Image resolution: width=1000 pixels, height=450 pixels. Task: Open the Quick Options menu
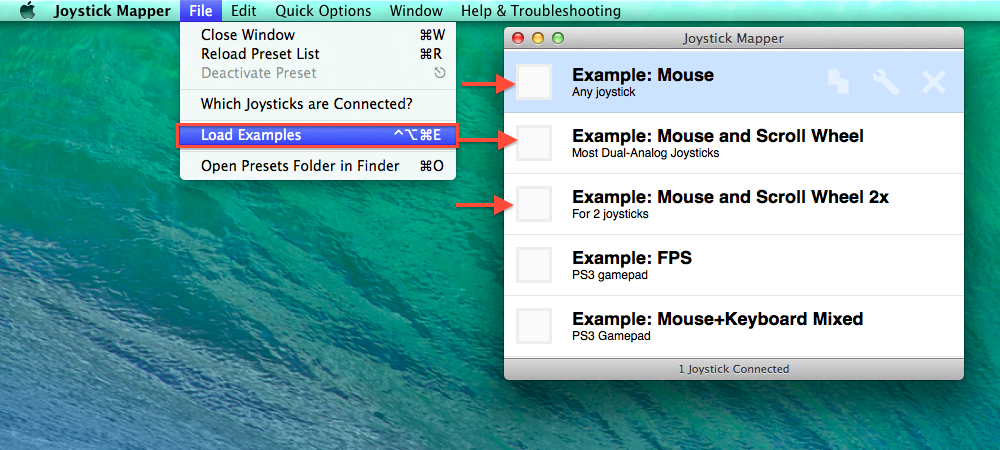tap(323, 11)
